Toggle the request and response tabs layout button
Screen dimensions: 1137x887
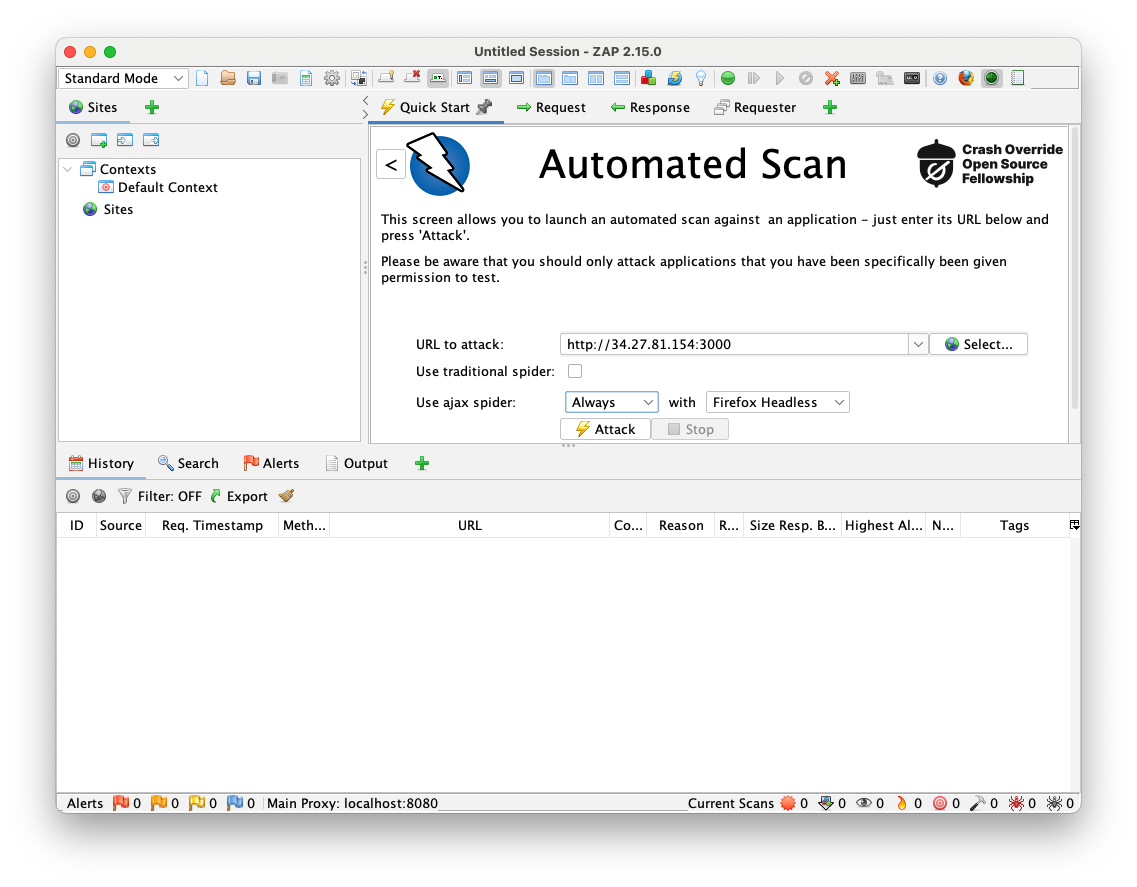544,78
